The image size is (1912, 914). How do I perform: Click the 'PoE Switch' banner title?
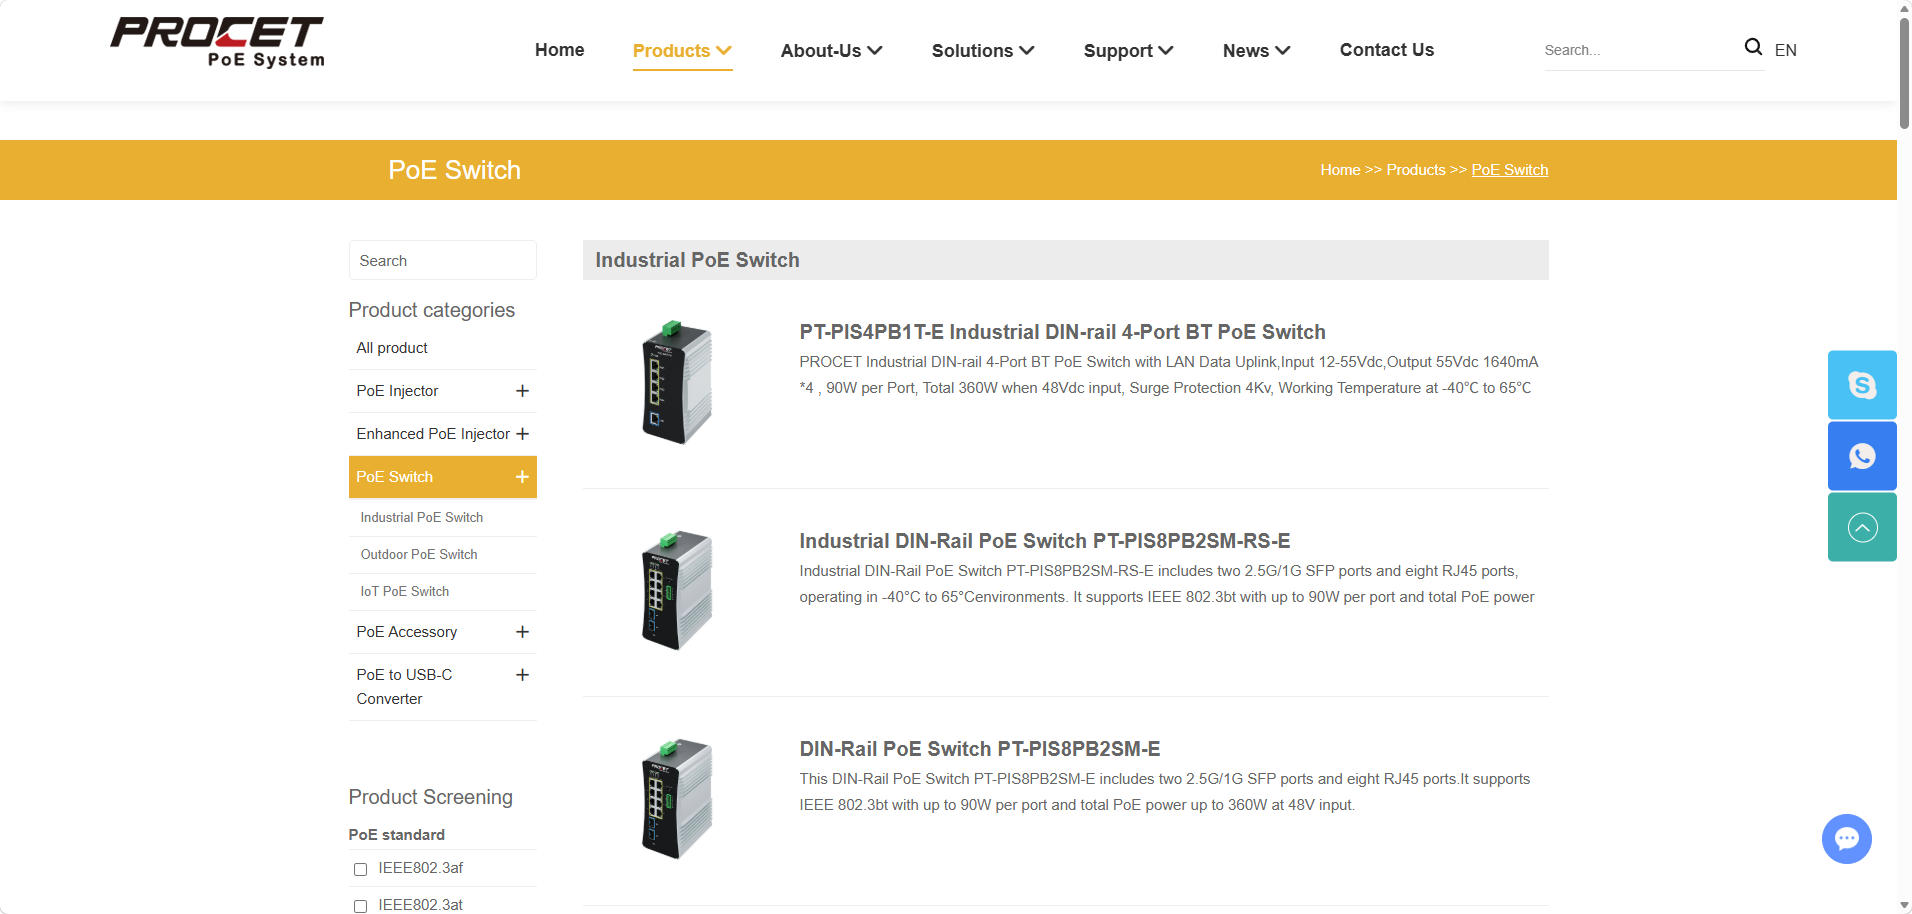455,170
